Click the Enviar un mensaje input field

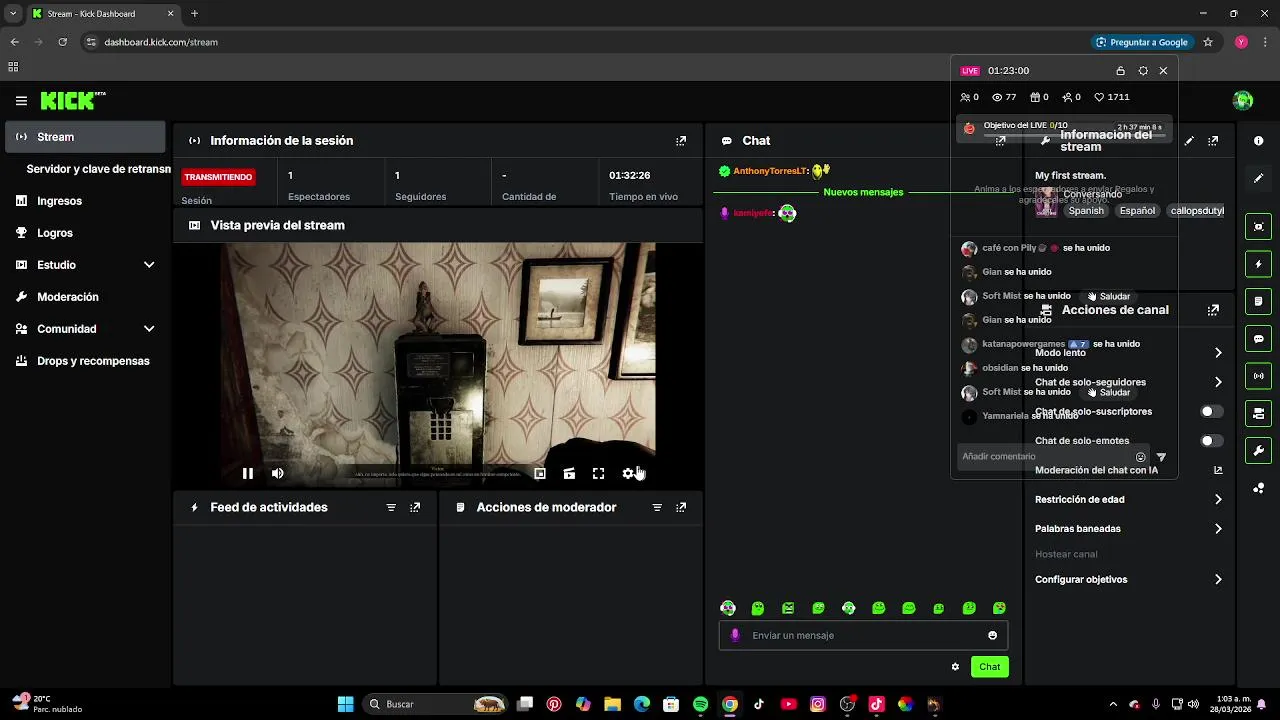[x=863, y=635]
